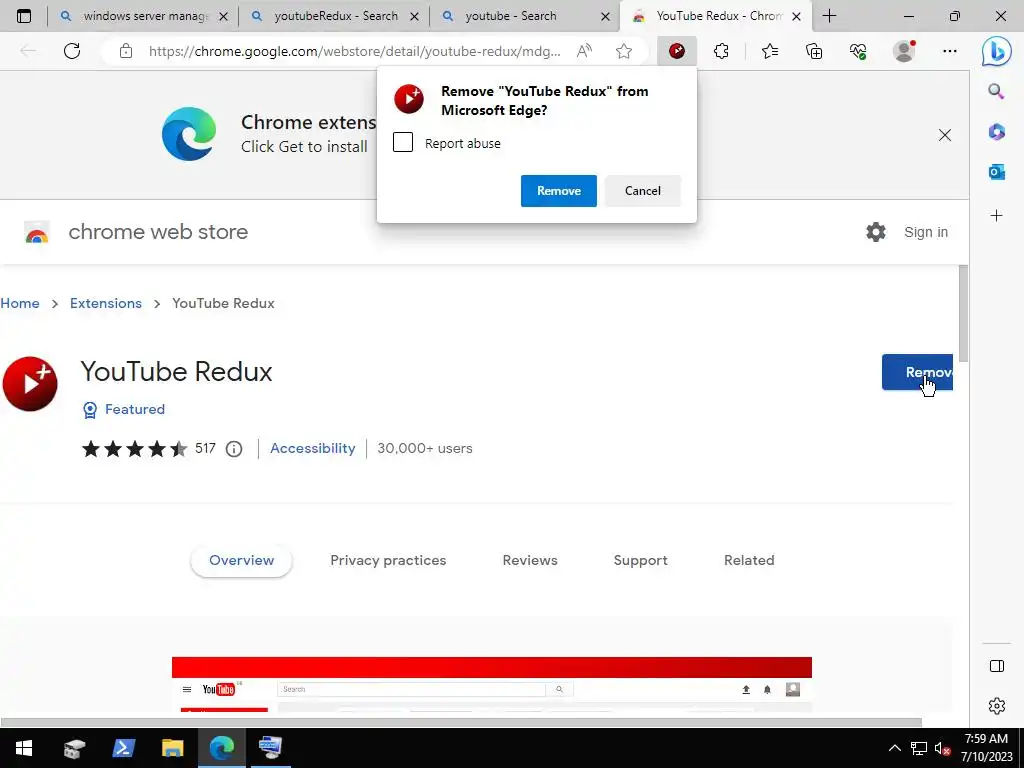Click the horizontal scrollbar at bottom
The image size is (1024, 768).
click(x=461, y=722)
